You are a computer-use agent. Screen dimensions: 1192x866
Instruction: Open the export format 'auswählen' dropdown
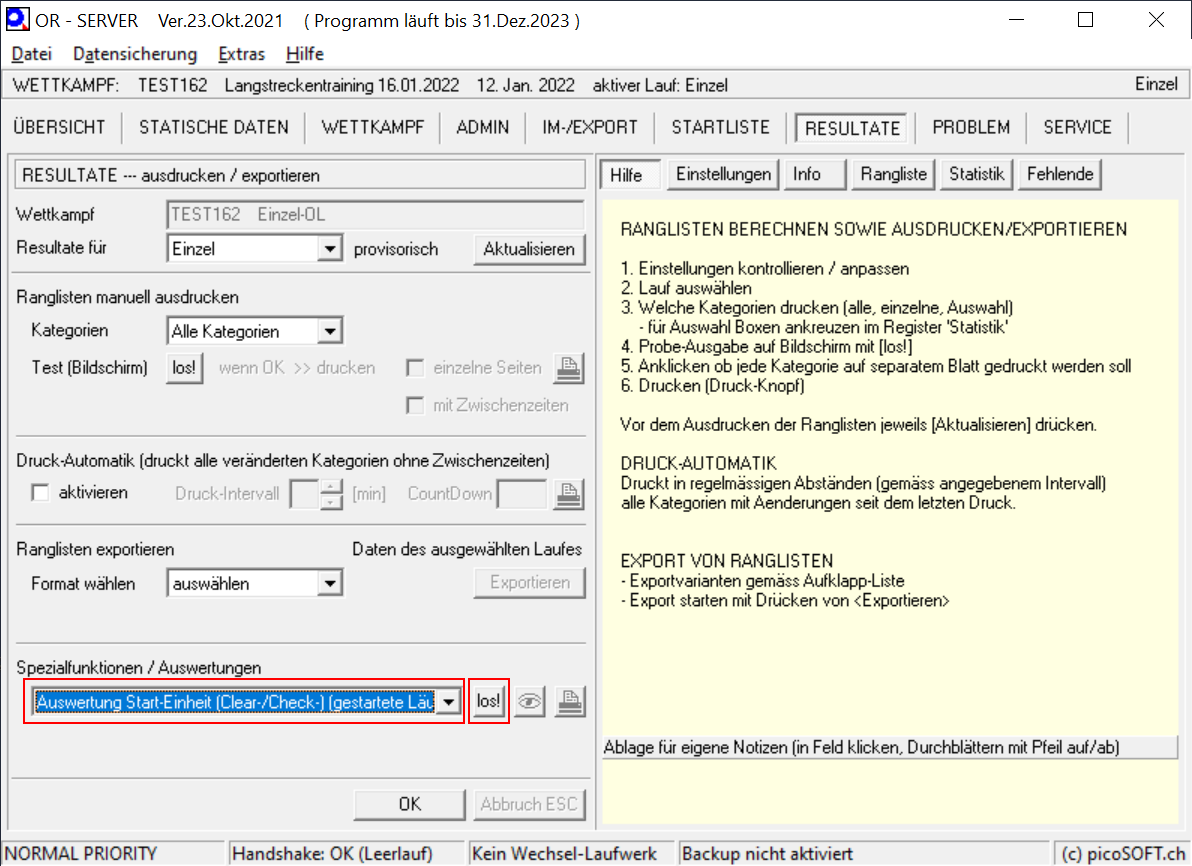coord(330,583)
